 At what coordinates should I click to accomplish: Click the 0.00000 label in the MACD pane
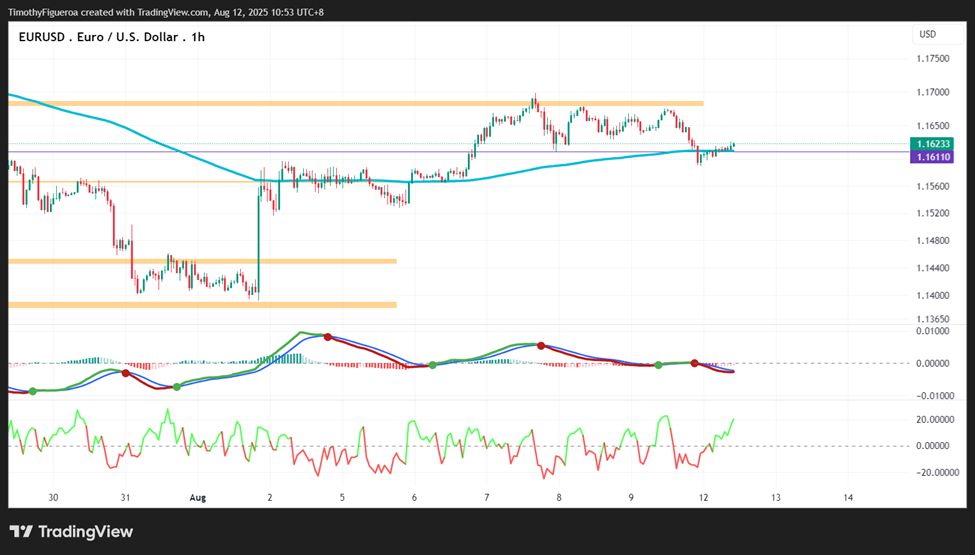(933, 364)
